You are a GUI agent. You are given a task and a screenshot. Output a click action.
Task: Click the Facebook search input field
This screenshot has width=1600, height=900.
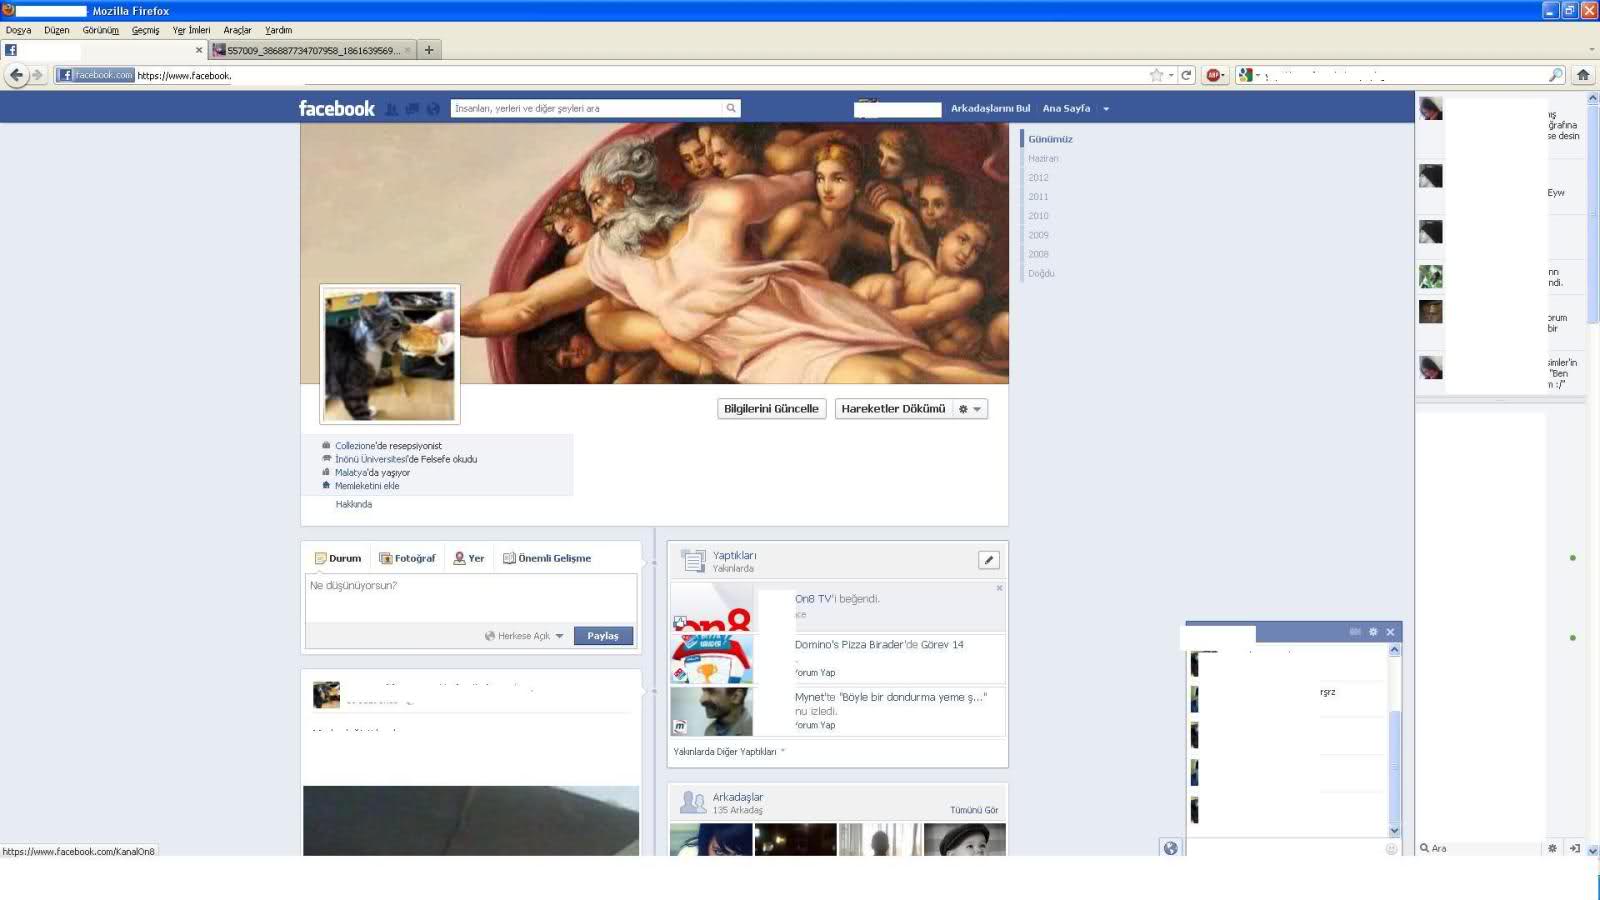[x=587, y=108]
